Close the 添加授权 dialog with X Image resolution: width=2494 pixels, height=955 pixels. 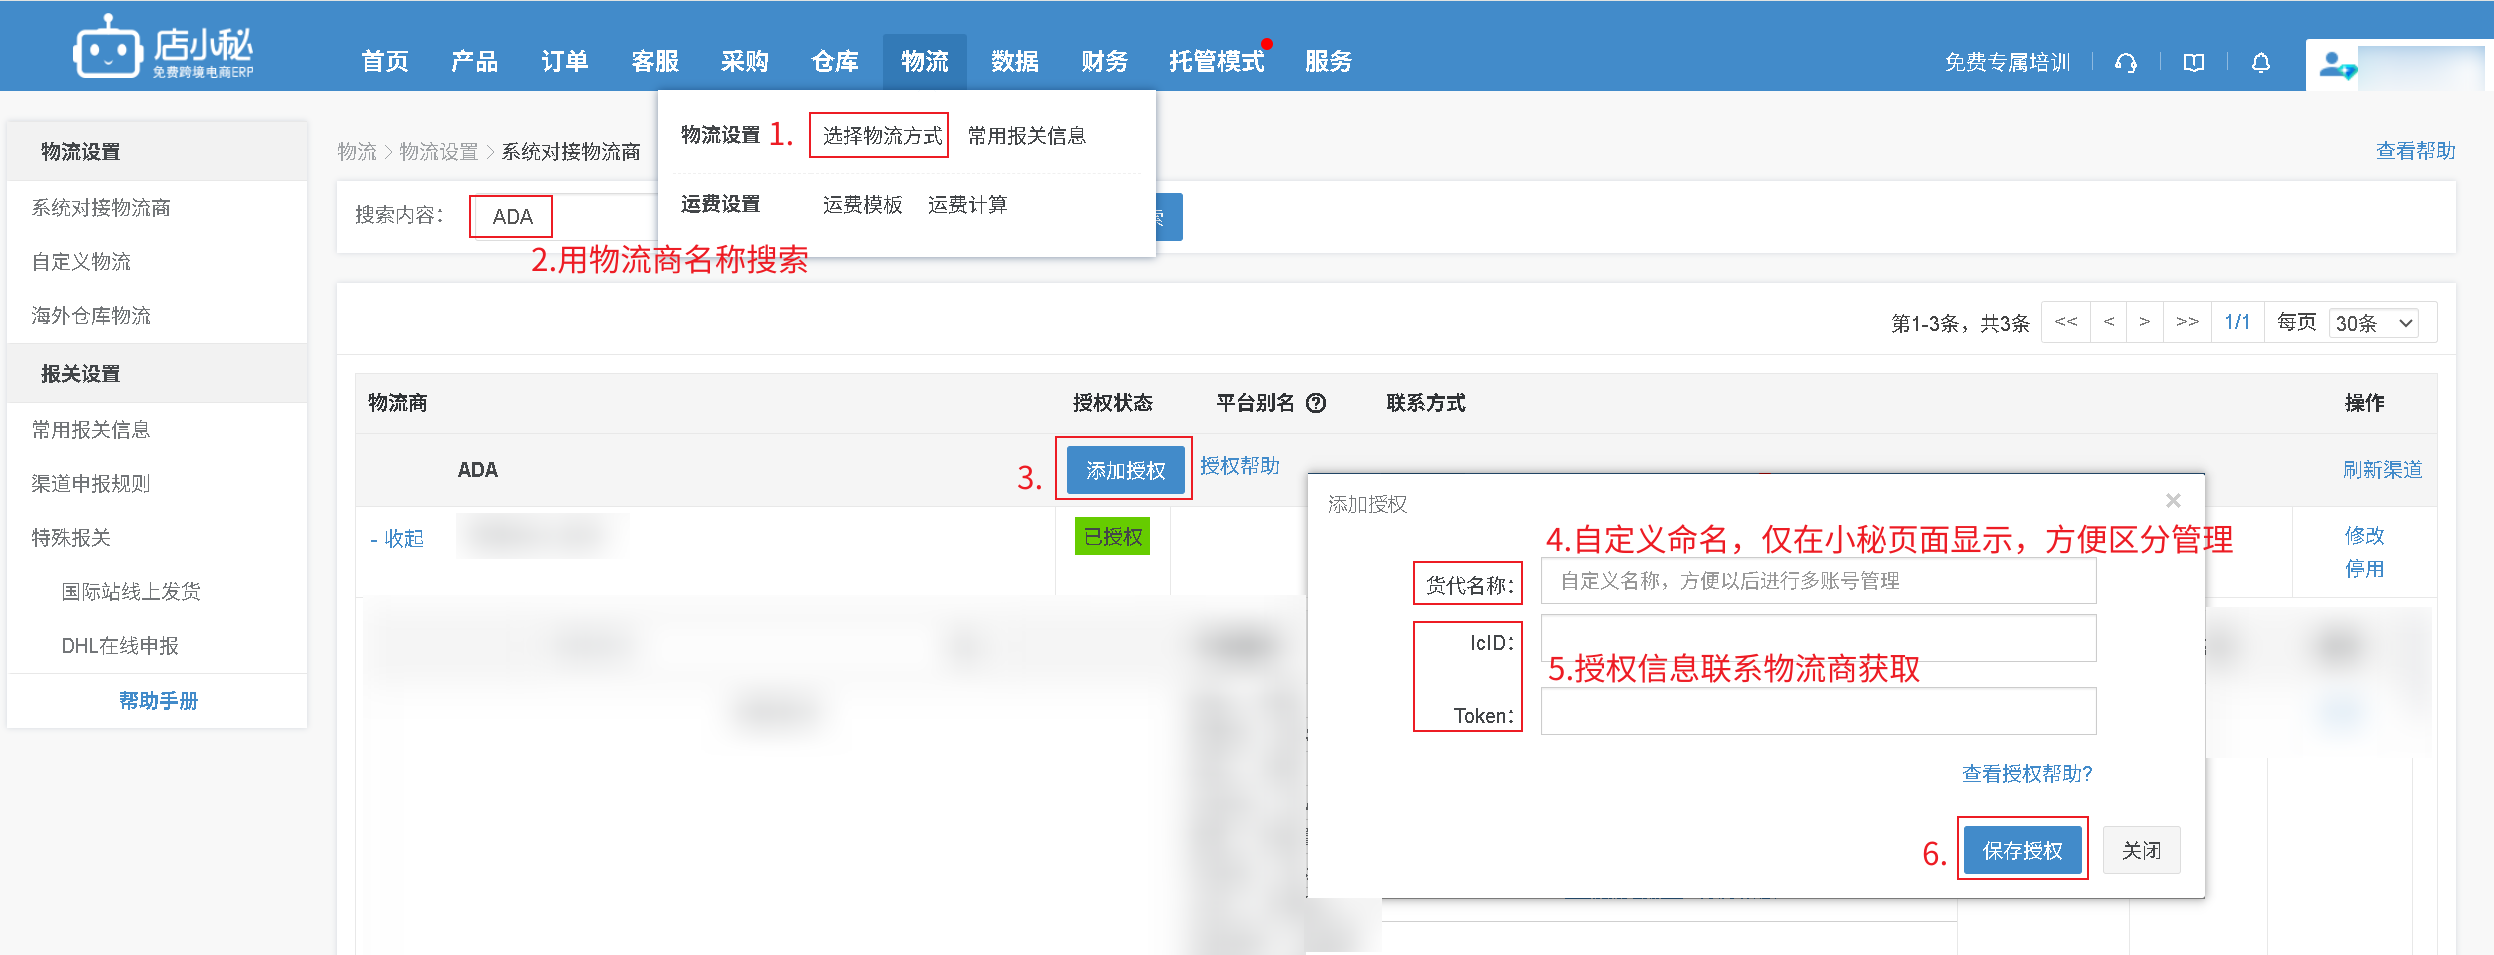[2172, 500]
